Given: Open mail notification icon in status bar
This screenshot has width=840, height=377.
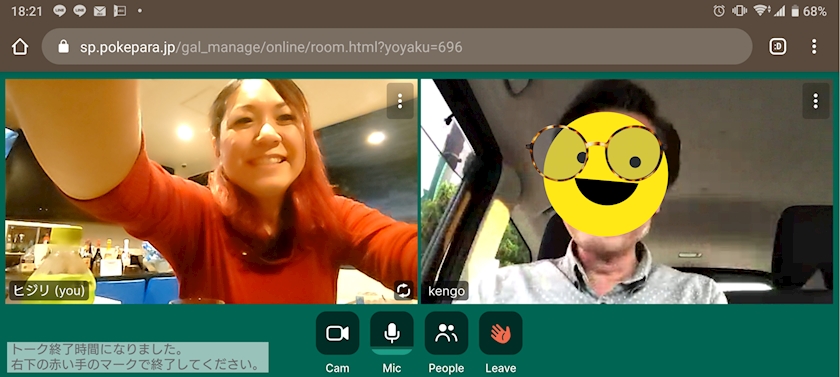Looking at the screenshot, I should [100, 11].
